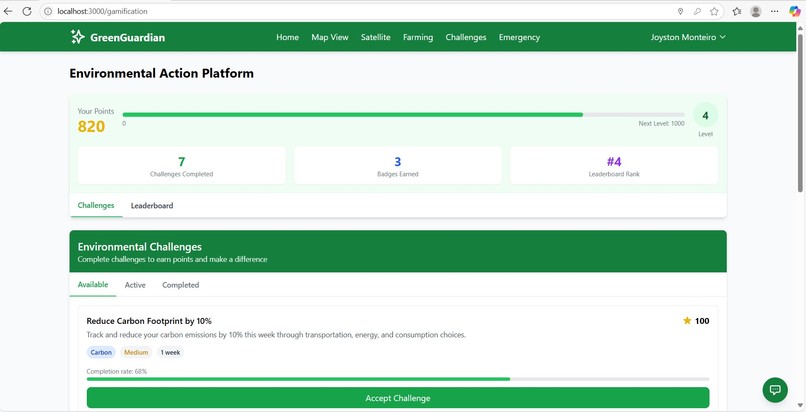The width and height of the screenshot is (806, 412).
Task: Switch to the Leaderboard tab
Action: [152, 205]
